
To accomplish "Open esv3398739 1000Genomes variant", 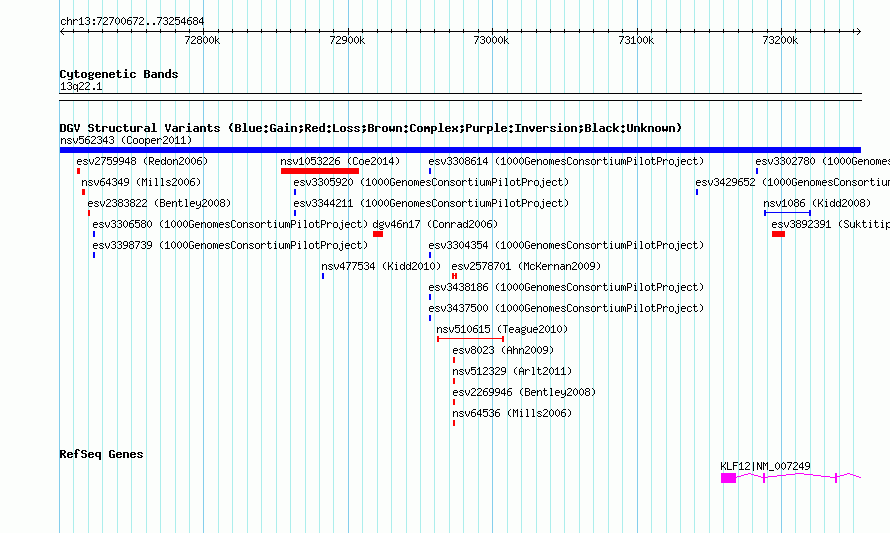I will pyautogui.click(x=230, y=245).
